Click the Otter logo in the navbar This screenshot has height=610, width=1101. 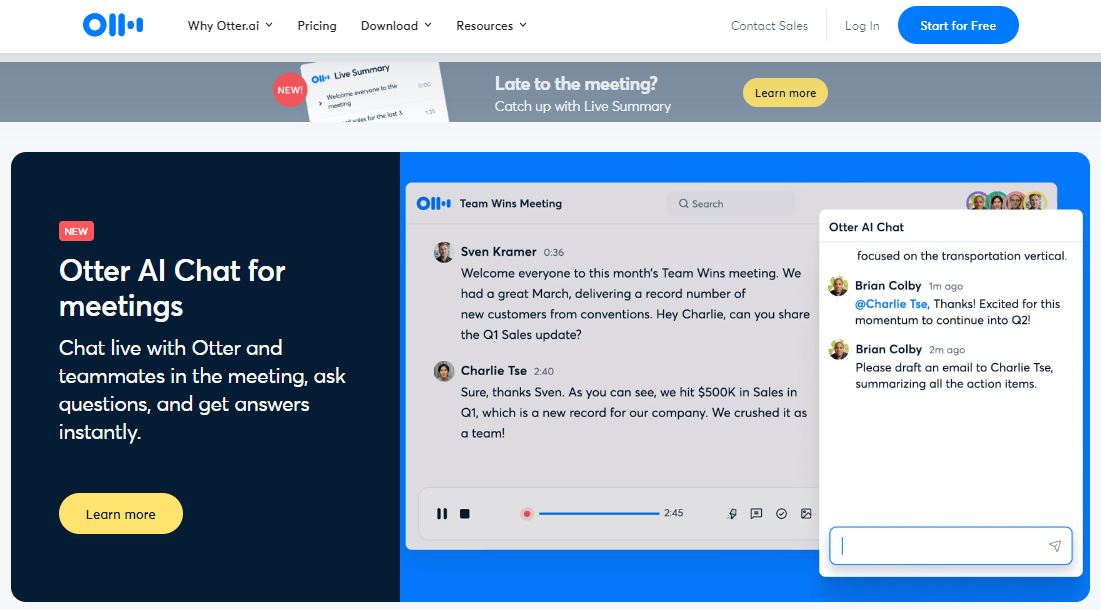(112, 25)
